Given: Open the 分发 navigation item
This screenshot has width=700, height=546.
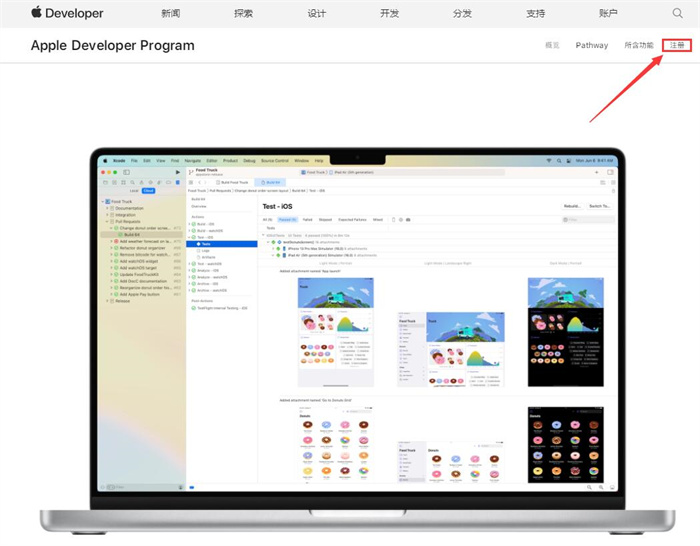Looking at the screenshot, I should pyautogui.click(x=462, y=13).
